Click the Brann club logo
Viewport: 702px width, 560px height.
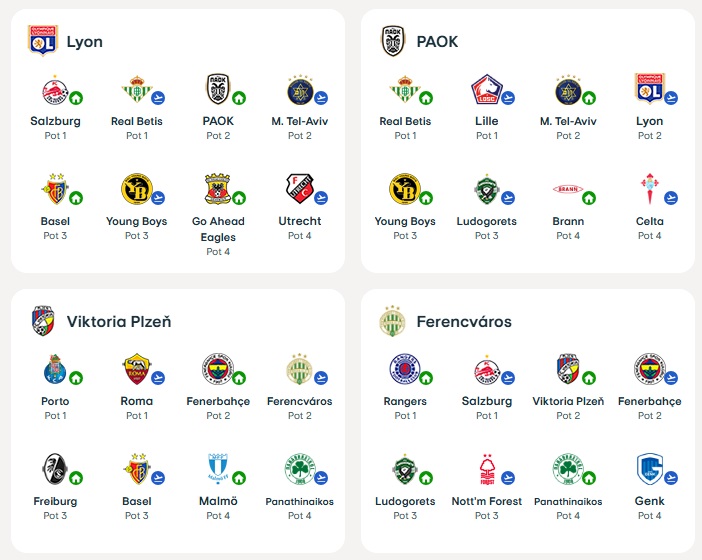[567, 189]
